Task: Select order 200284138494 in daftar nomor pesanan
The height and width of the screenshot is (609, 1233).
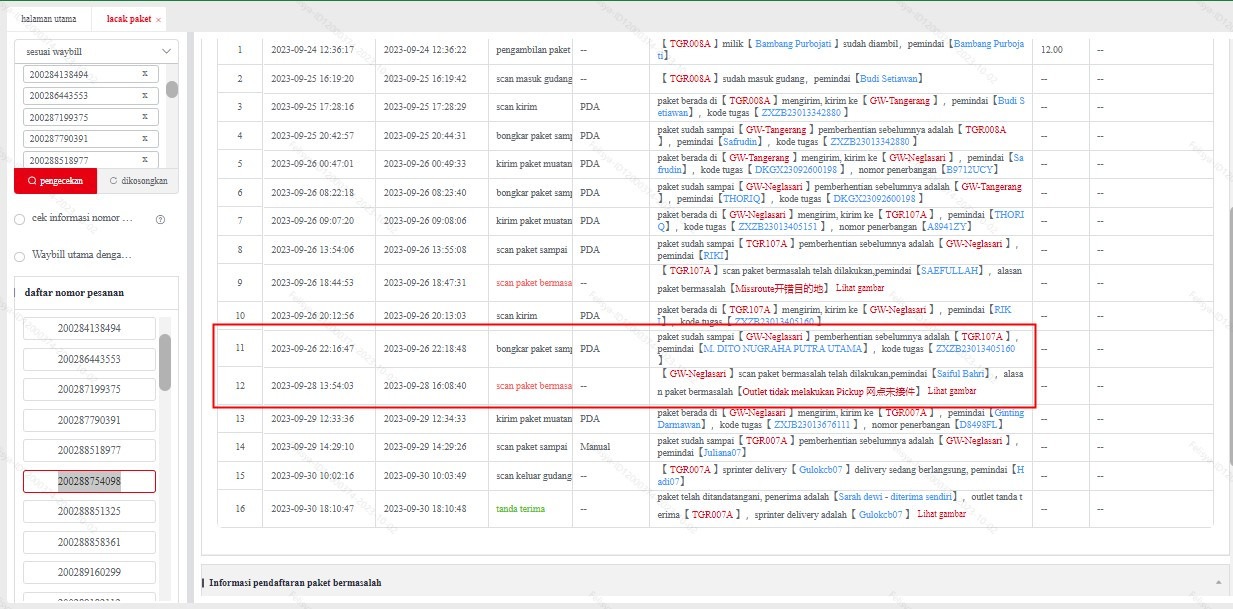Action: (x=89, y=328)
